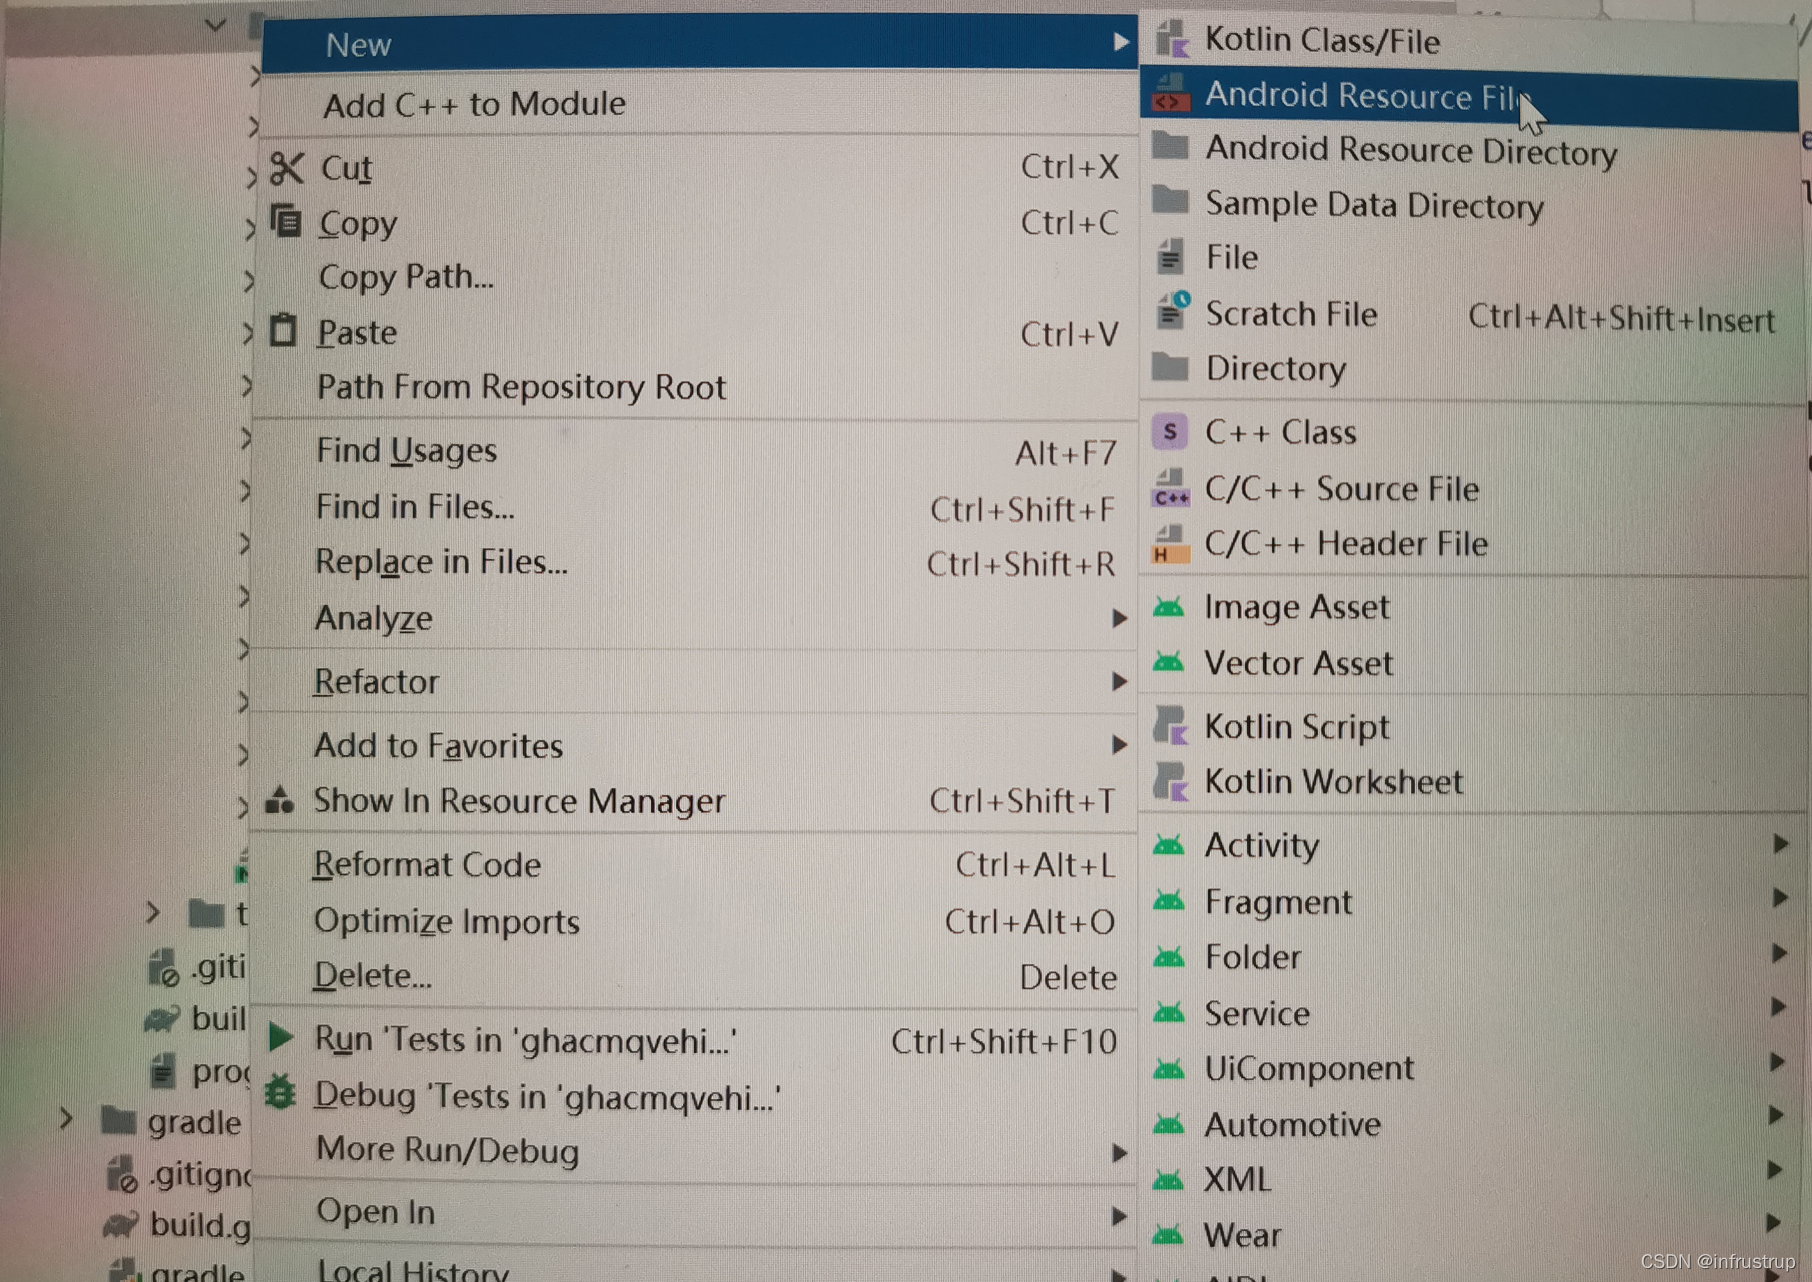Click the C/C++ Source File icon
This screenshot has height=1282, width=1812.
(1170, 488)
